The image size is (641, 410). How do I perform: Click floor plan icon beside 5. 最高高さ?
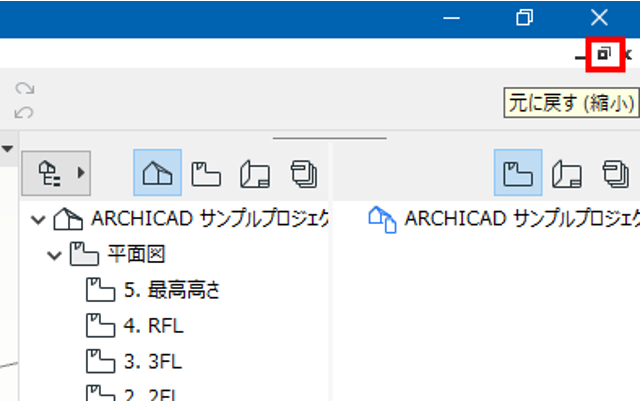tap(100, 290)
